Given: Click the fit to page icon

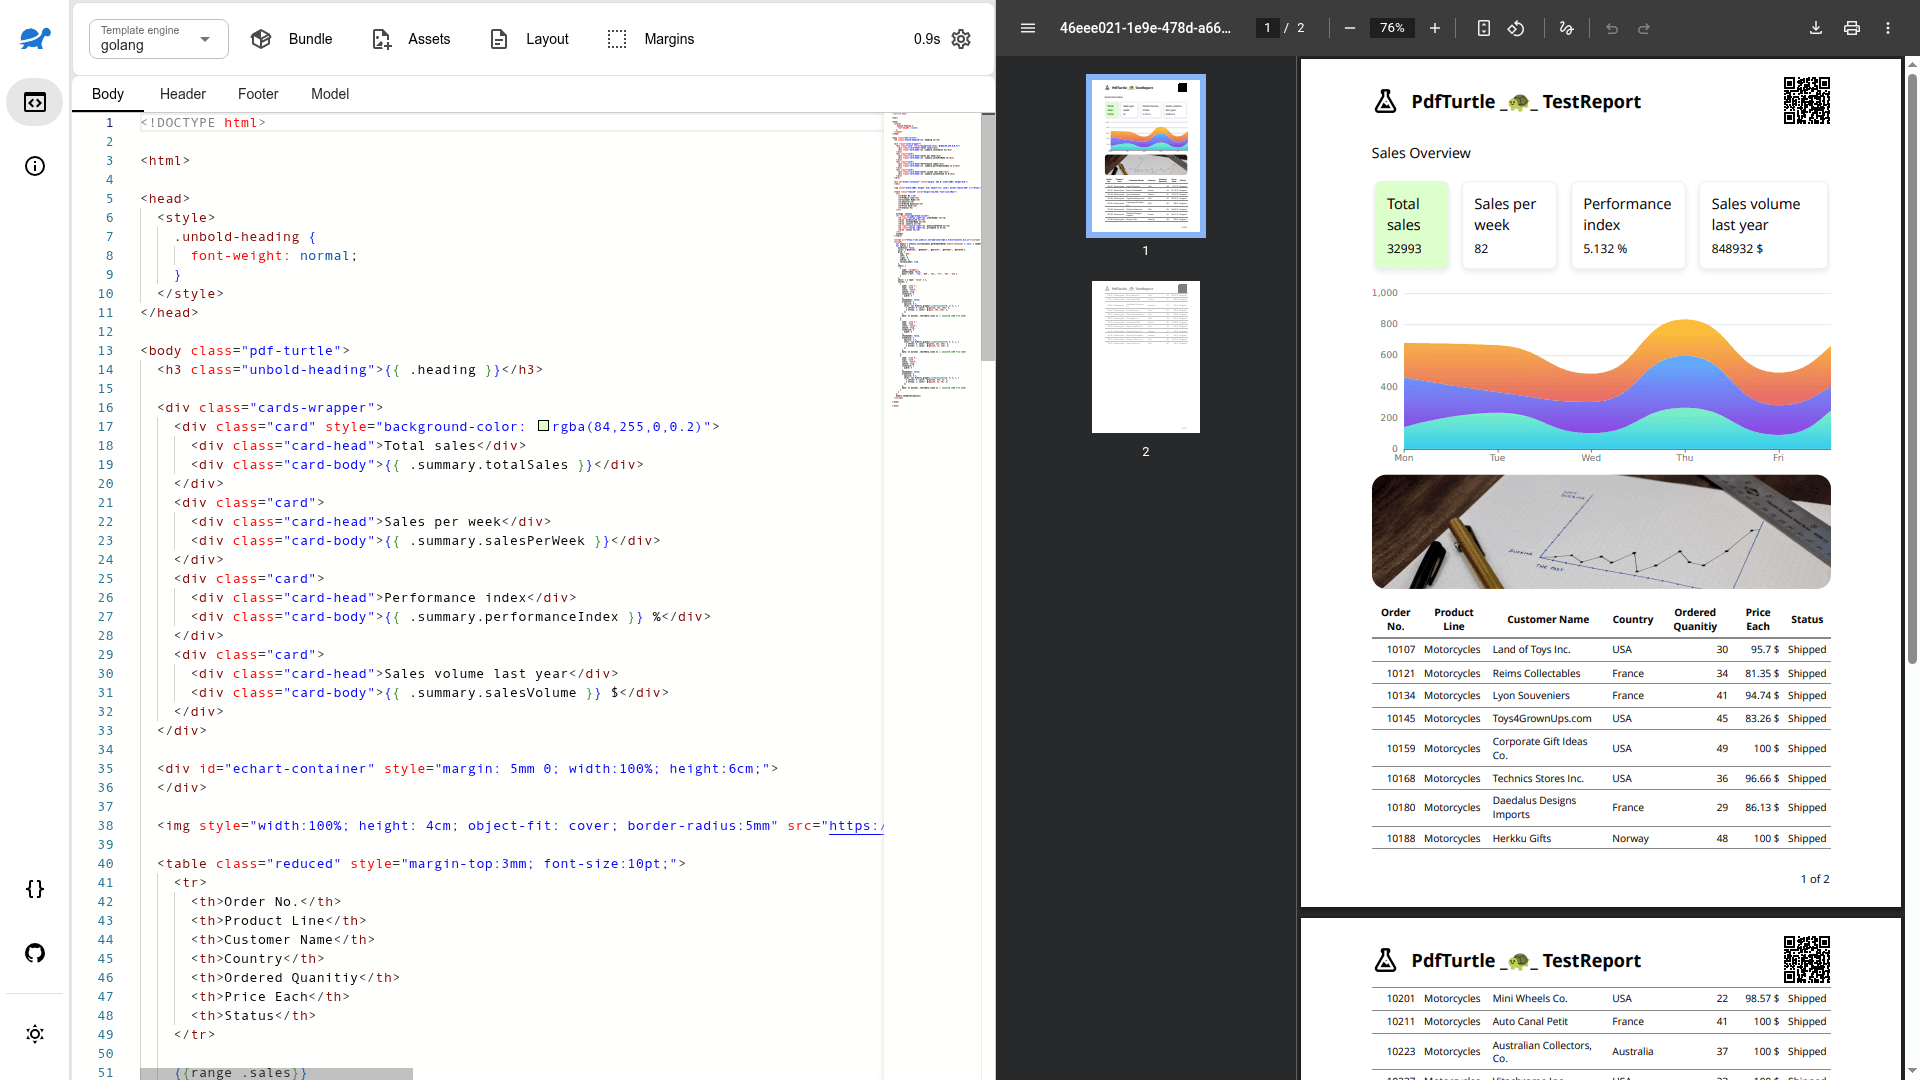Looking at the screenshot, I should (x=1484, y=28).
